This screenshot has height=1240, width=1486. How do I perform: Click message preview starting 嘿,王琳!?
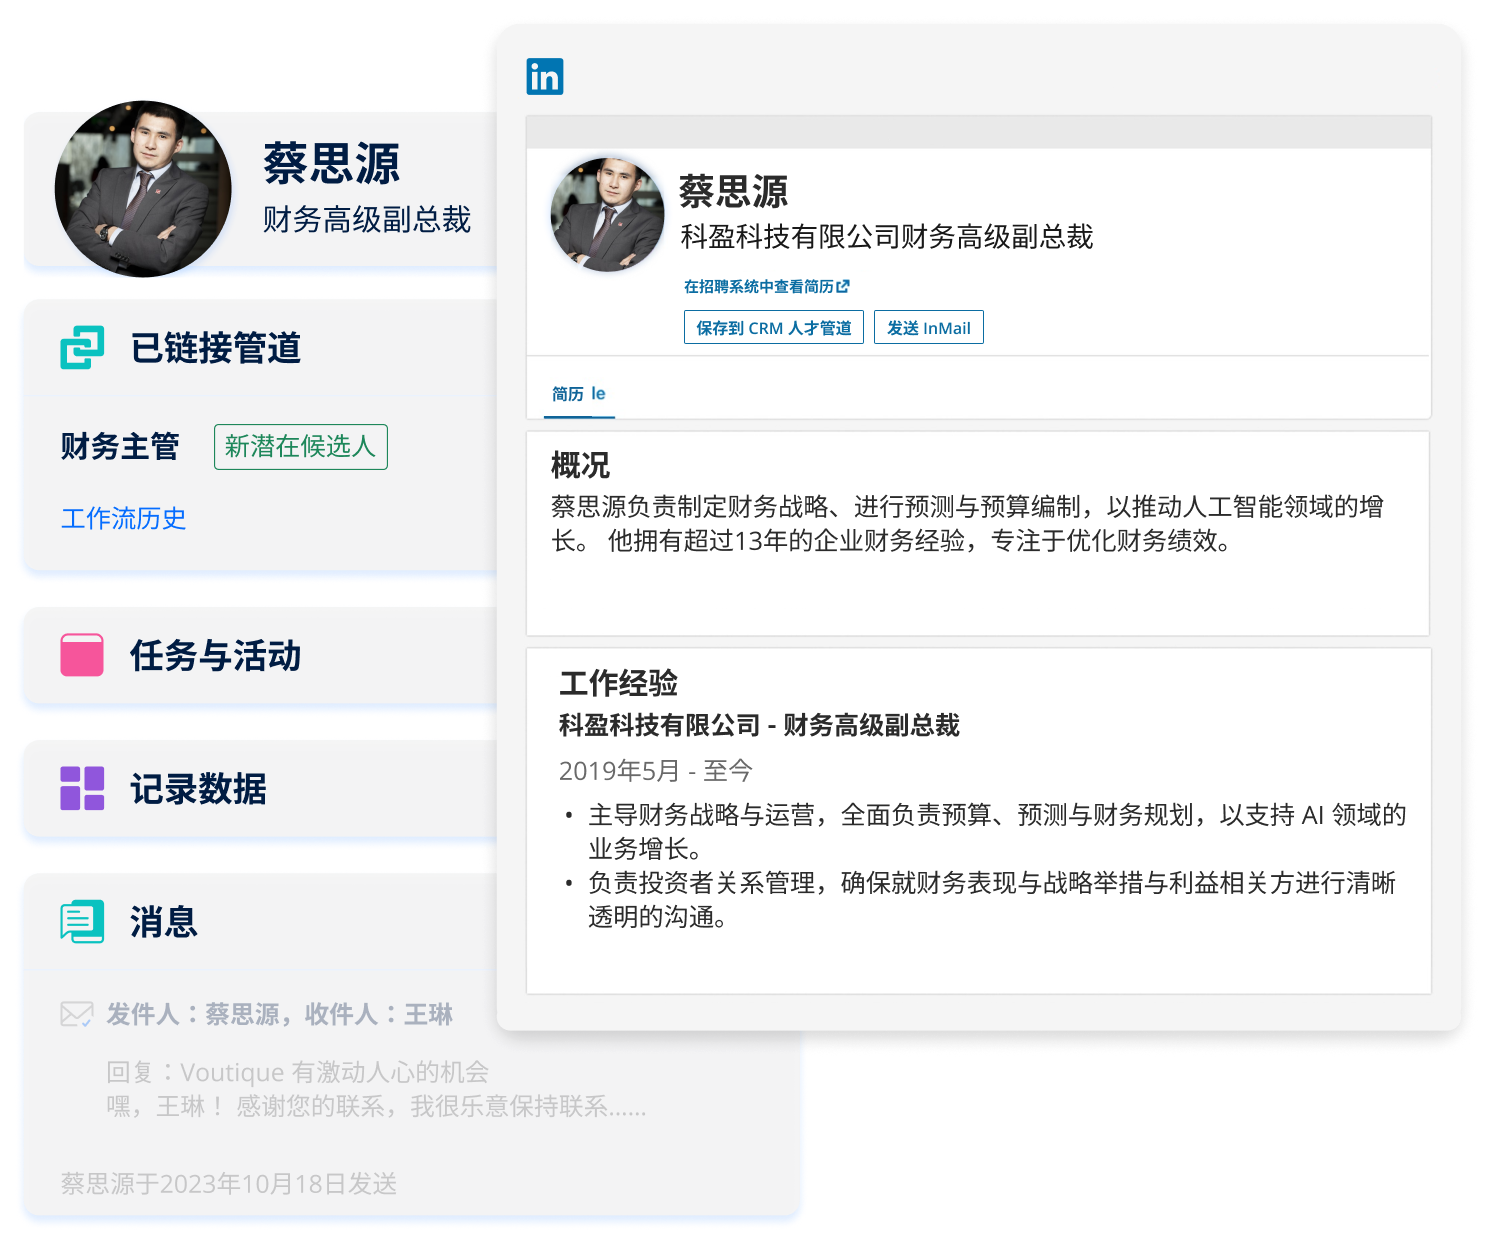[376, 1106]
